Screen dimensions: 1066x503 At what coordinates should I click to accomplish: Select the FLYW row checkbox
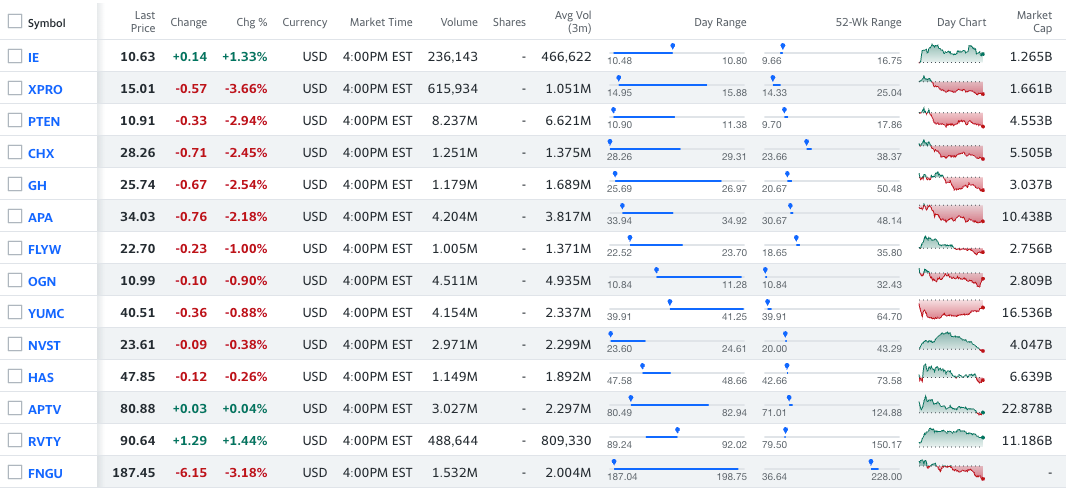[x=15, y=248]
